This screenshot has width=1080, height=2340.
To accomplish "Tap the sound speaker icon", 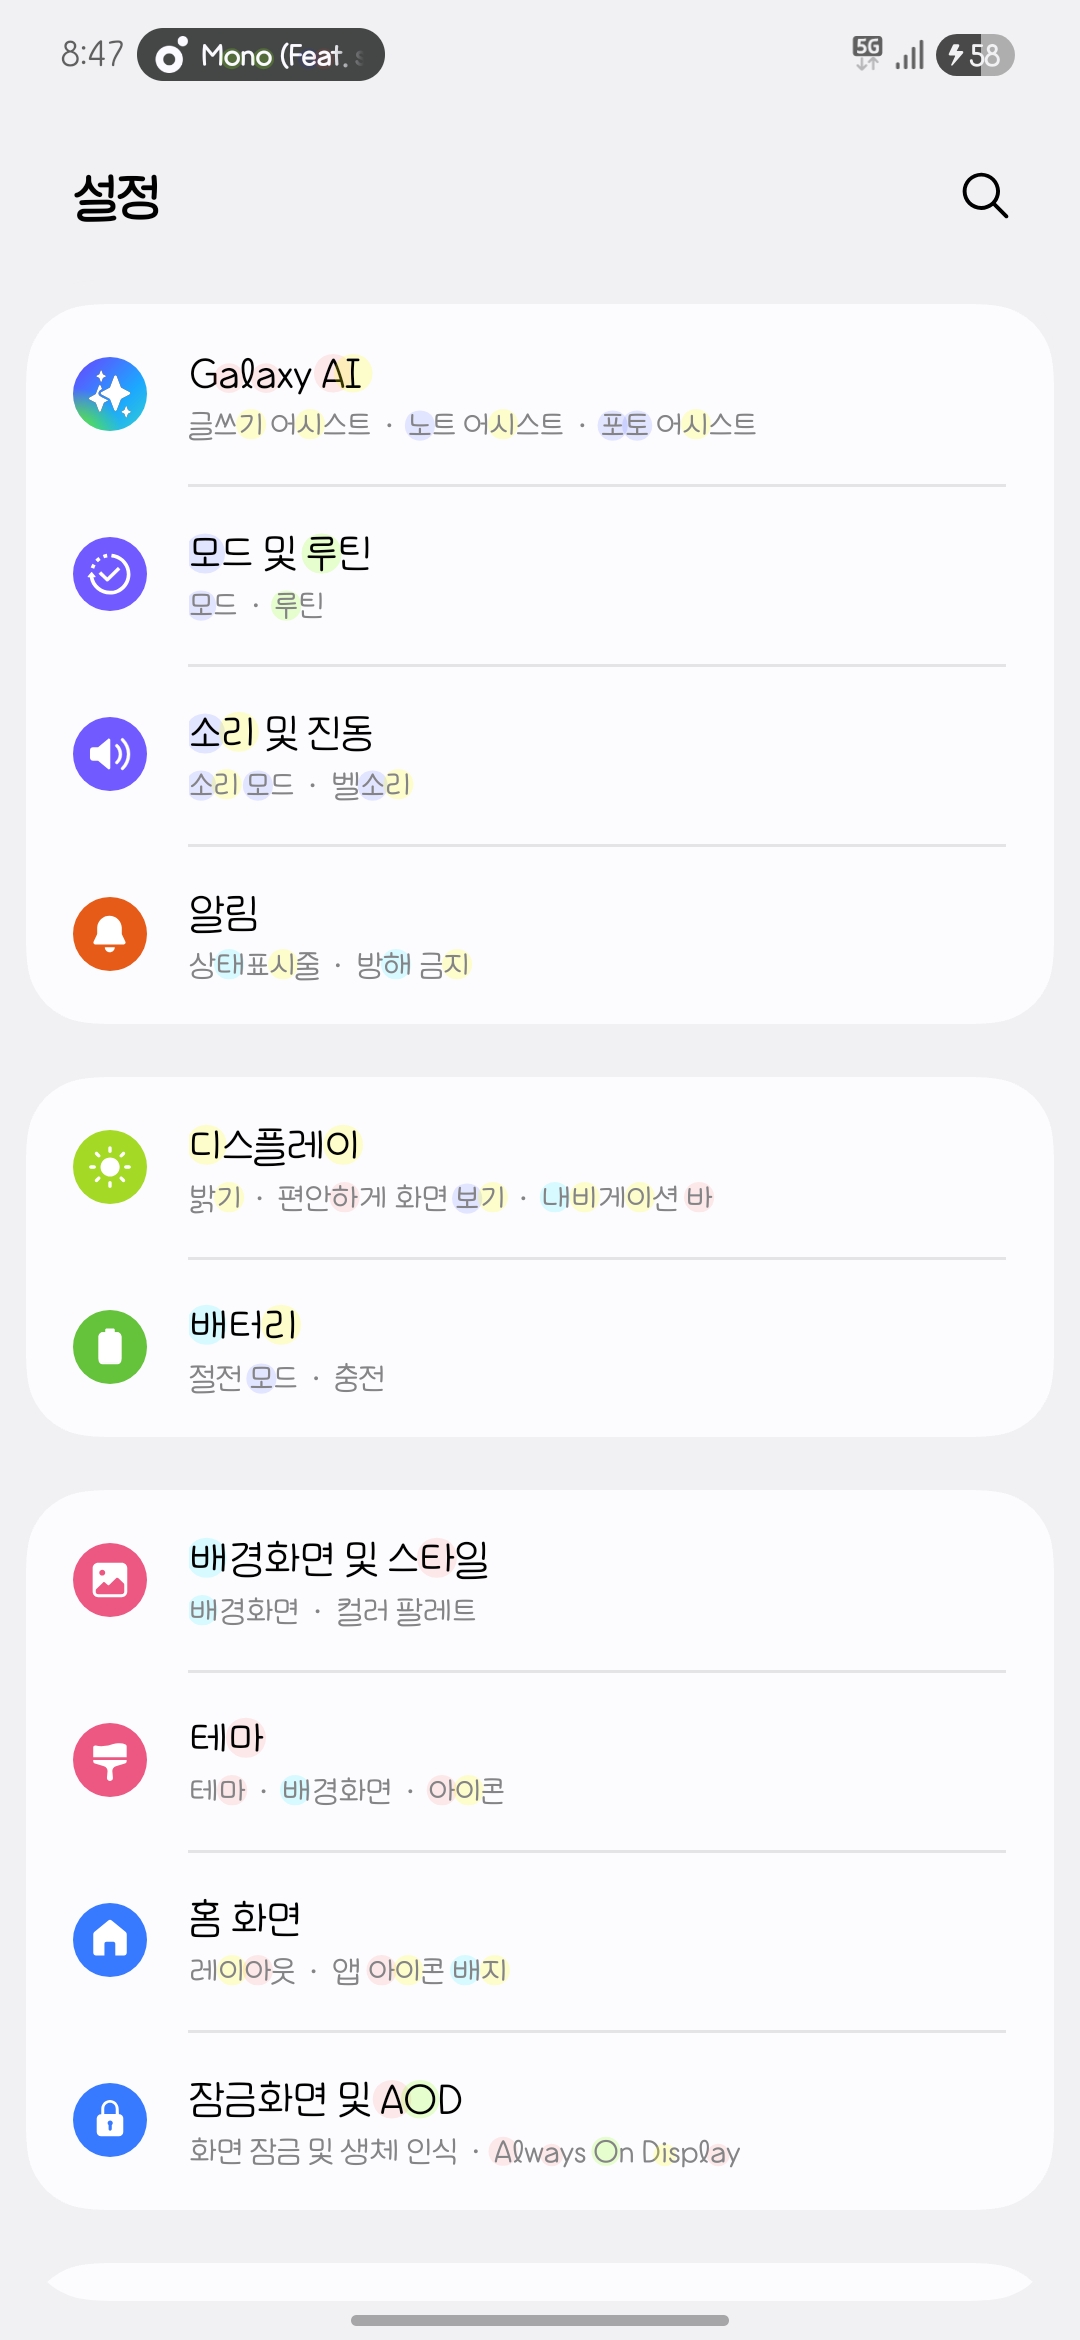I will (x=110, y=754).
